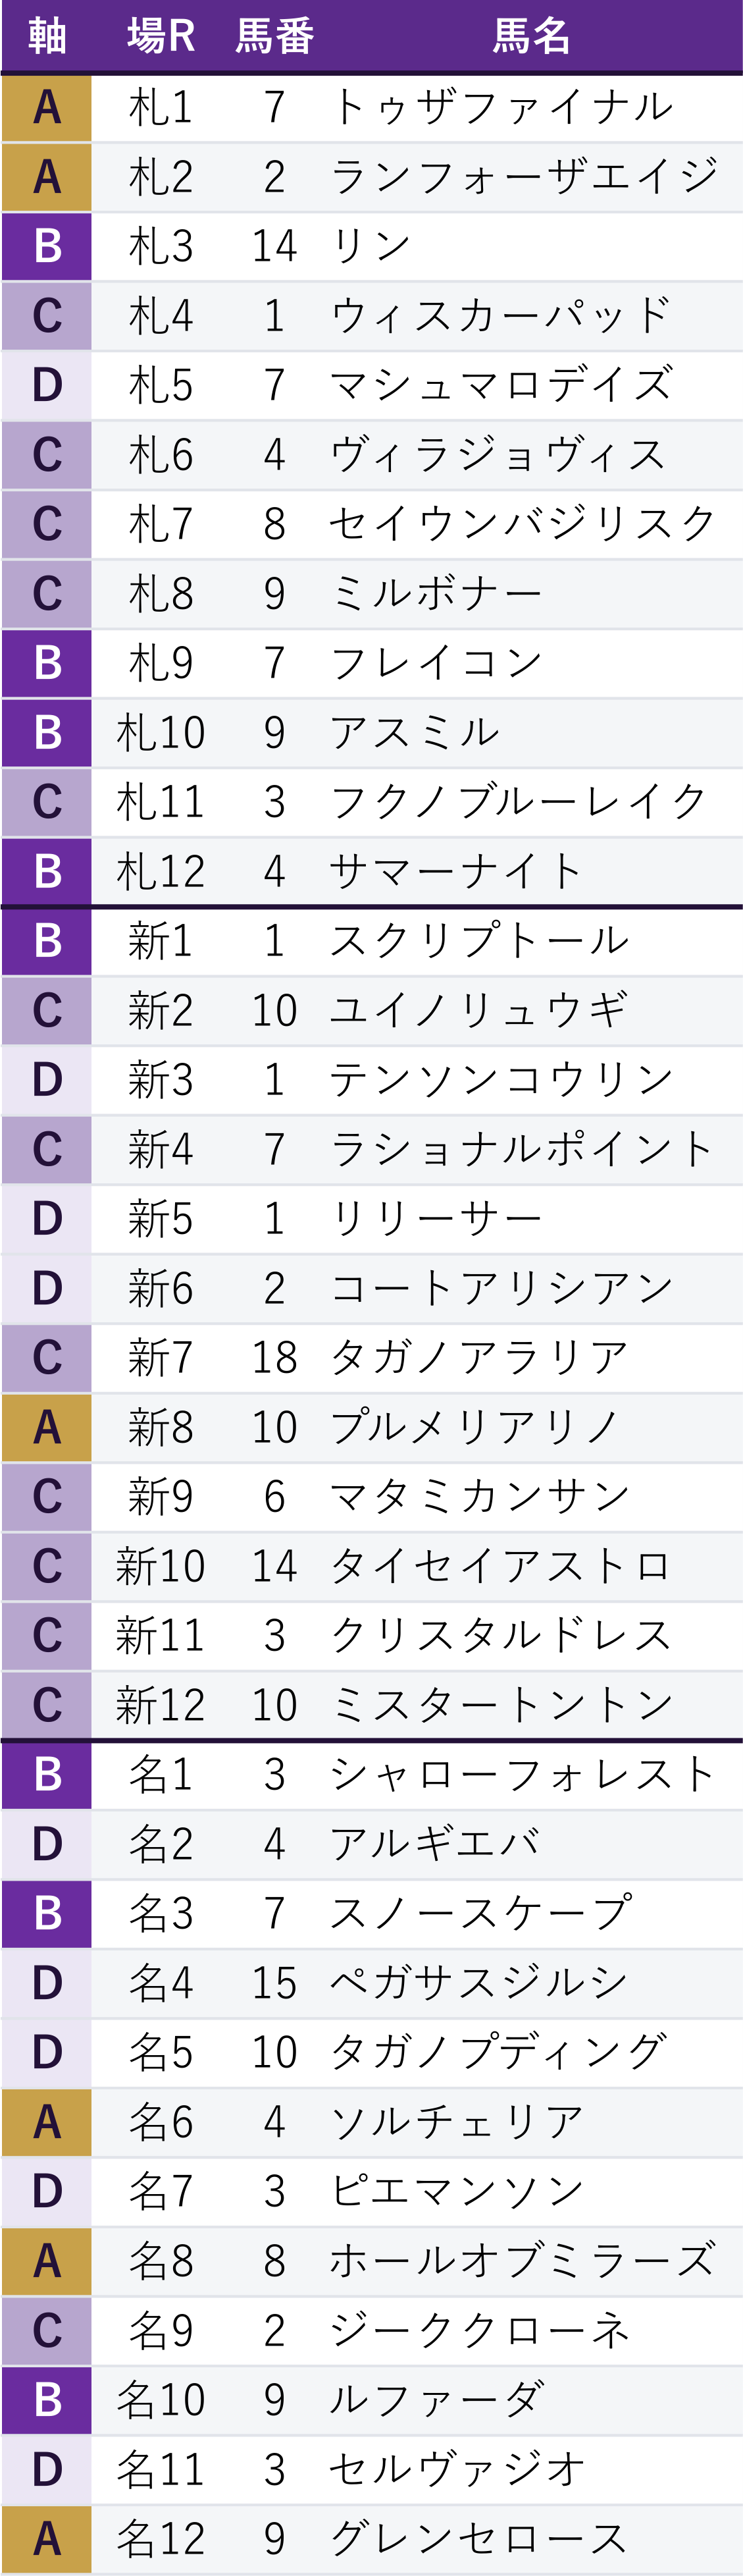Image resolution: width=743 pixels, height=2576 pixels.
Task: Select horse name ホールオブミラーズ
Action: click(524, 2261)
